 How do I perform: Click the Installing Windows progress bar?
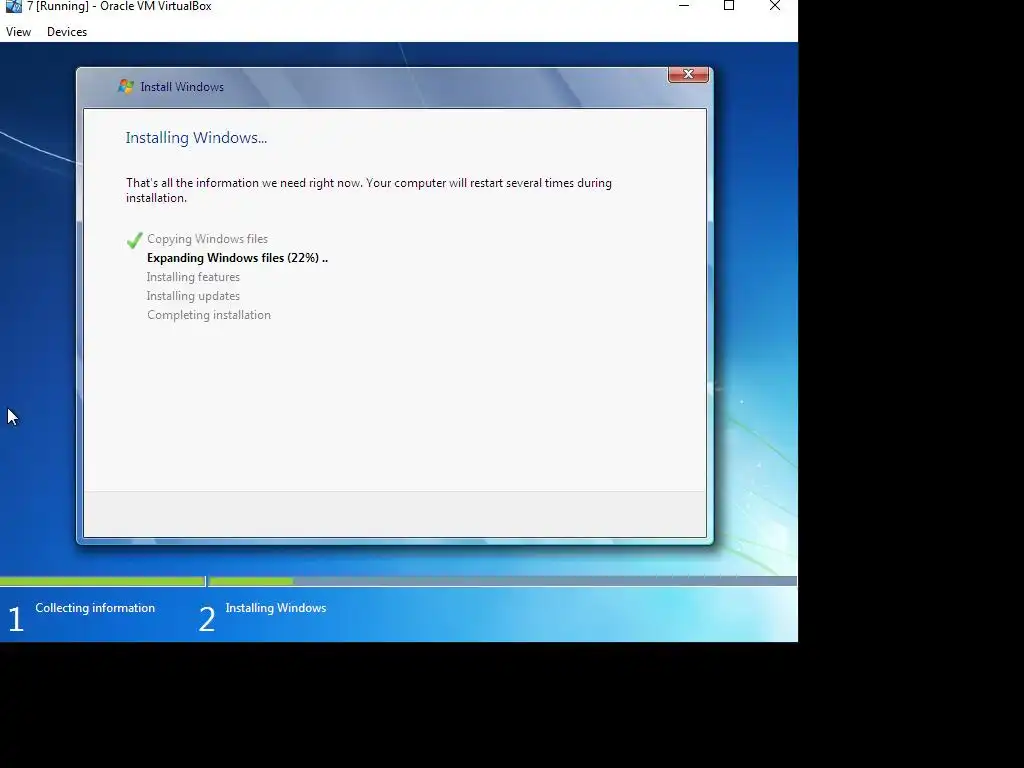(503, 581)
